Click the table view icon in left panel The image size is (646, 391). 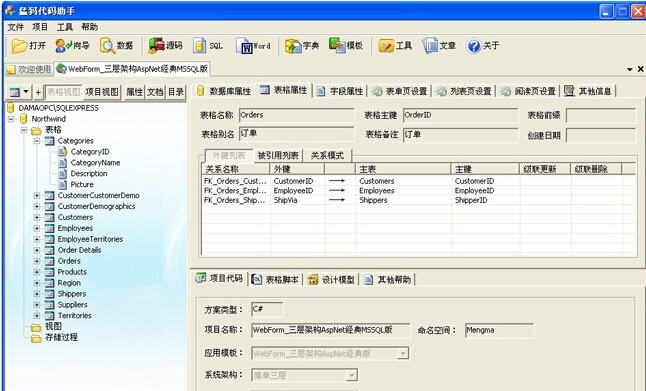(x=15, y=92)
